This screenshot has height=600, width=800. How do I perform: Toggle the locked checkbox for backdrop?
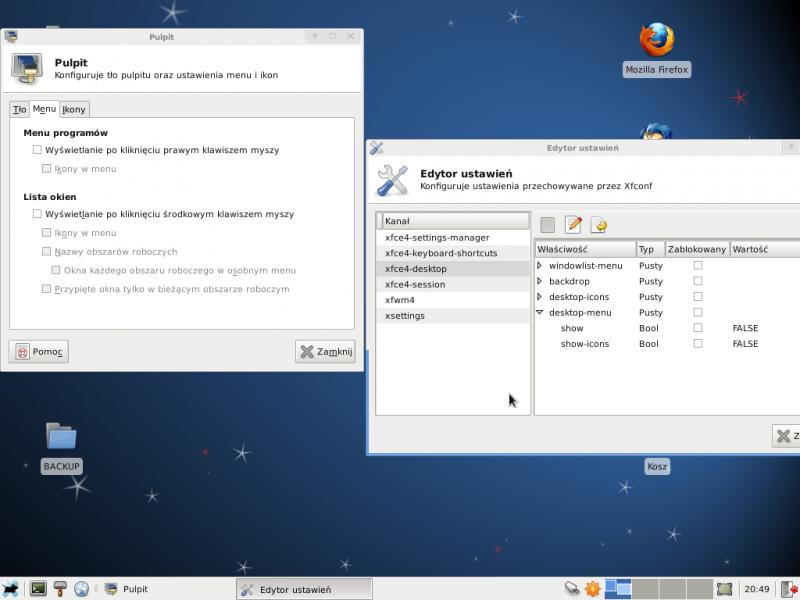tap(698, 281)
